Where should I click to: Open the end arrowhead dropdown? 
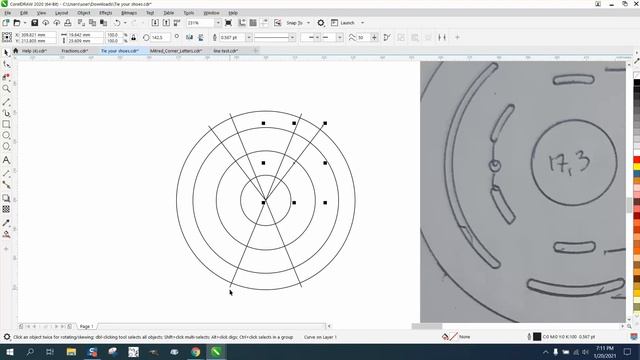pos(340,37)
